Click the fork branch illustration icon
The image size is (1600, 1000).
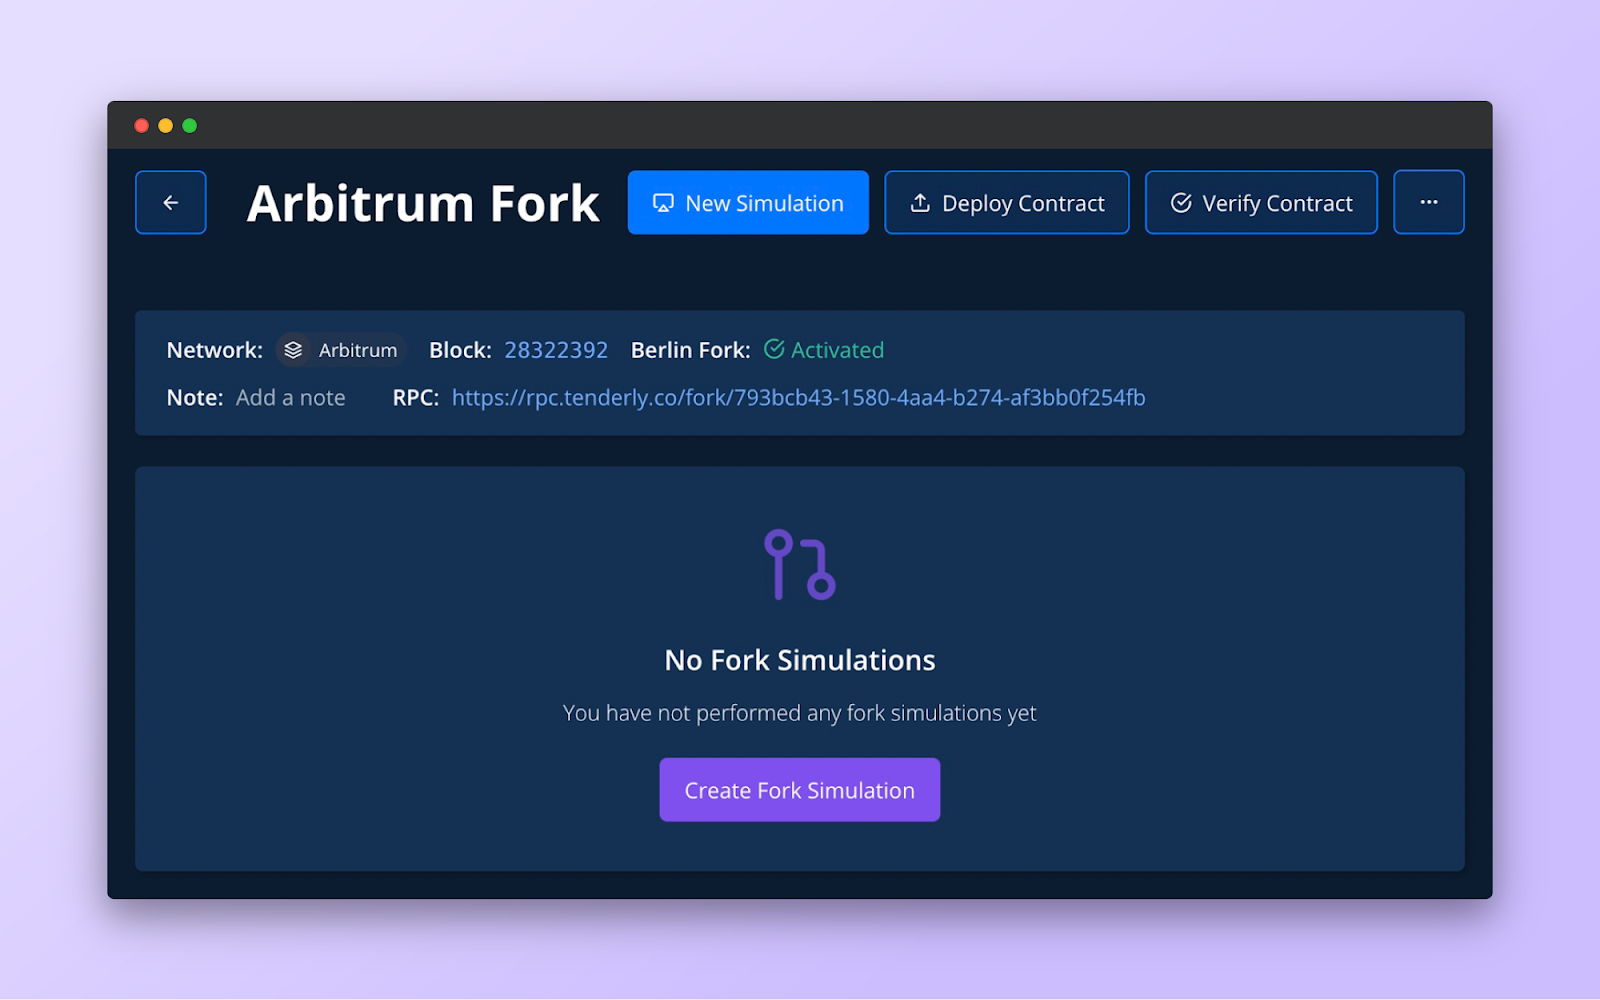[x=800, y=565]
